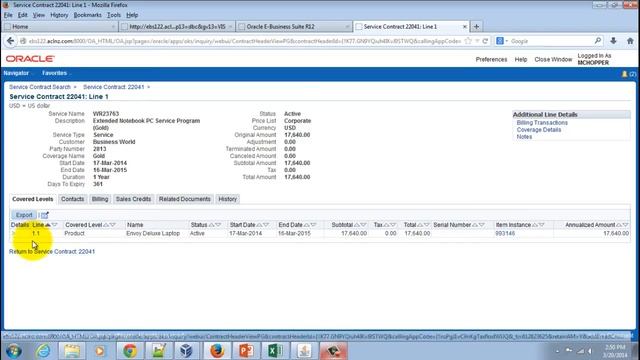Sort End Date column ascending

pos(307,225)
